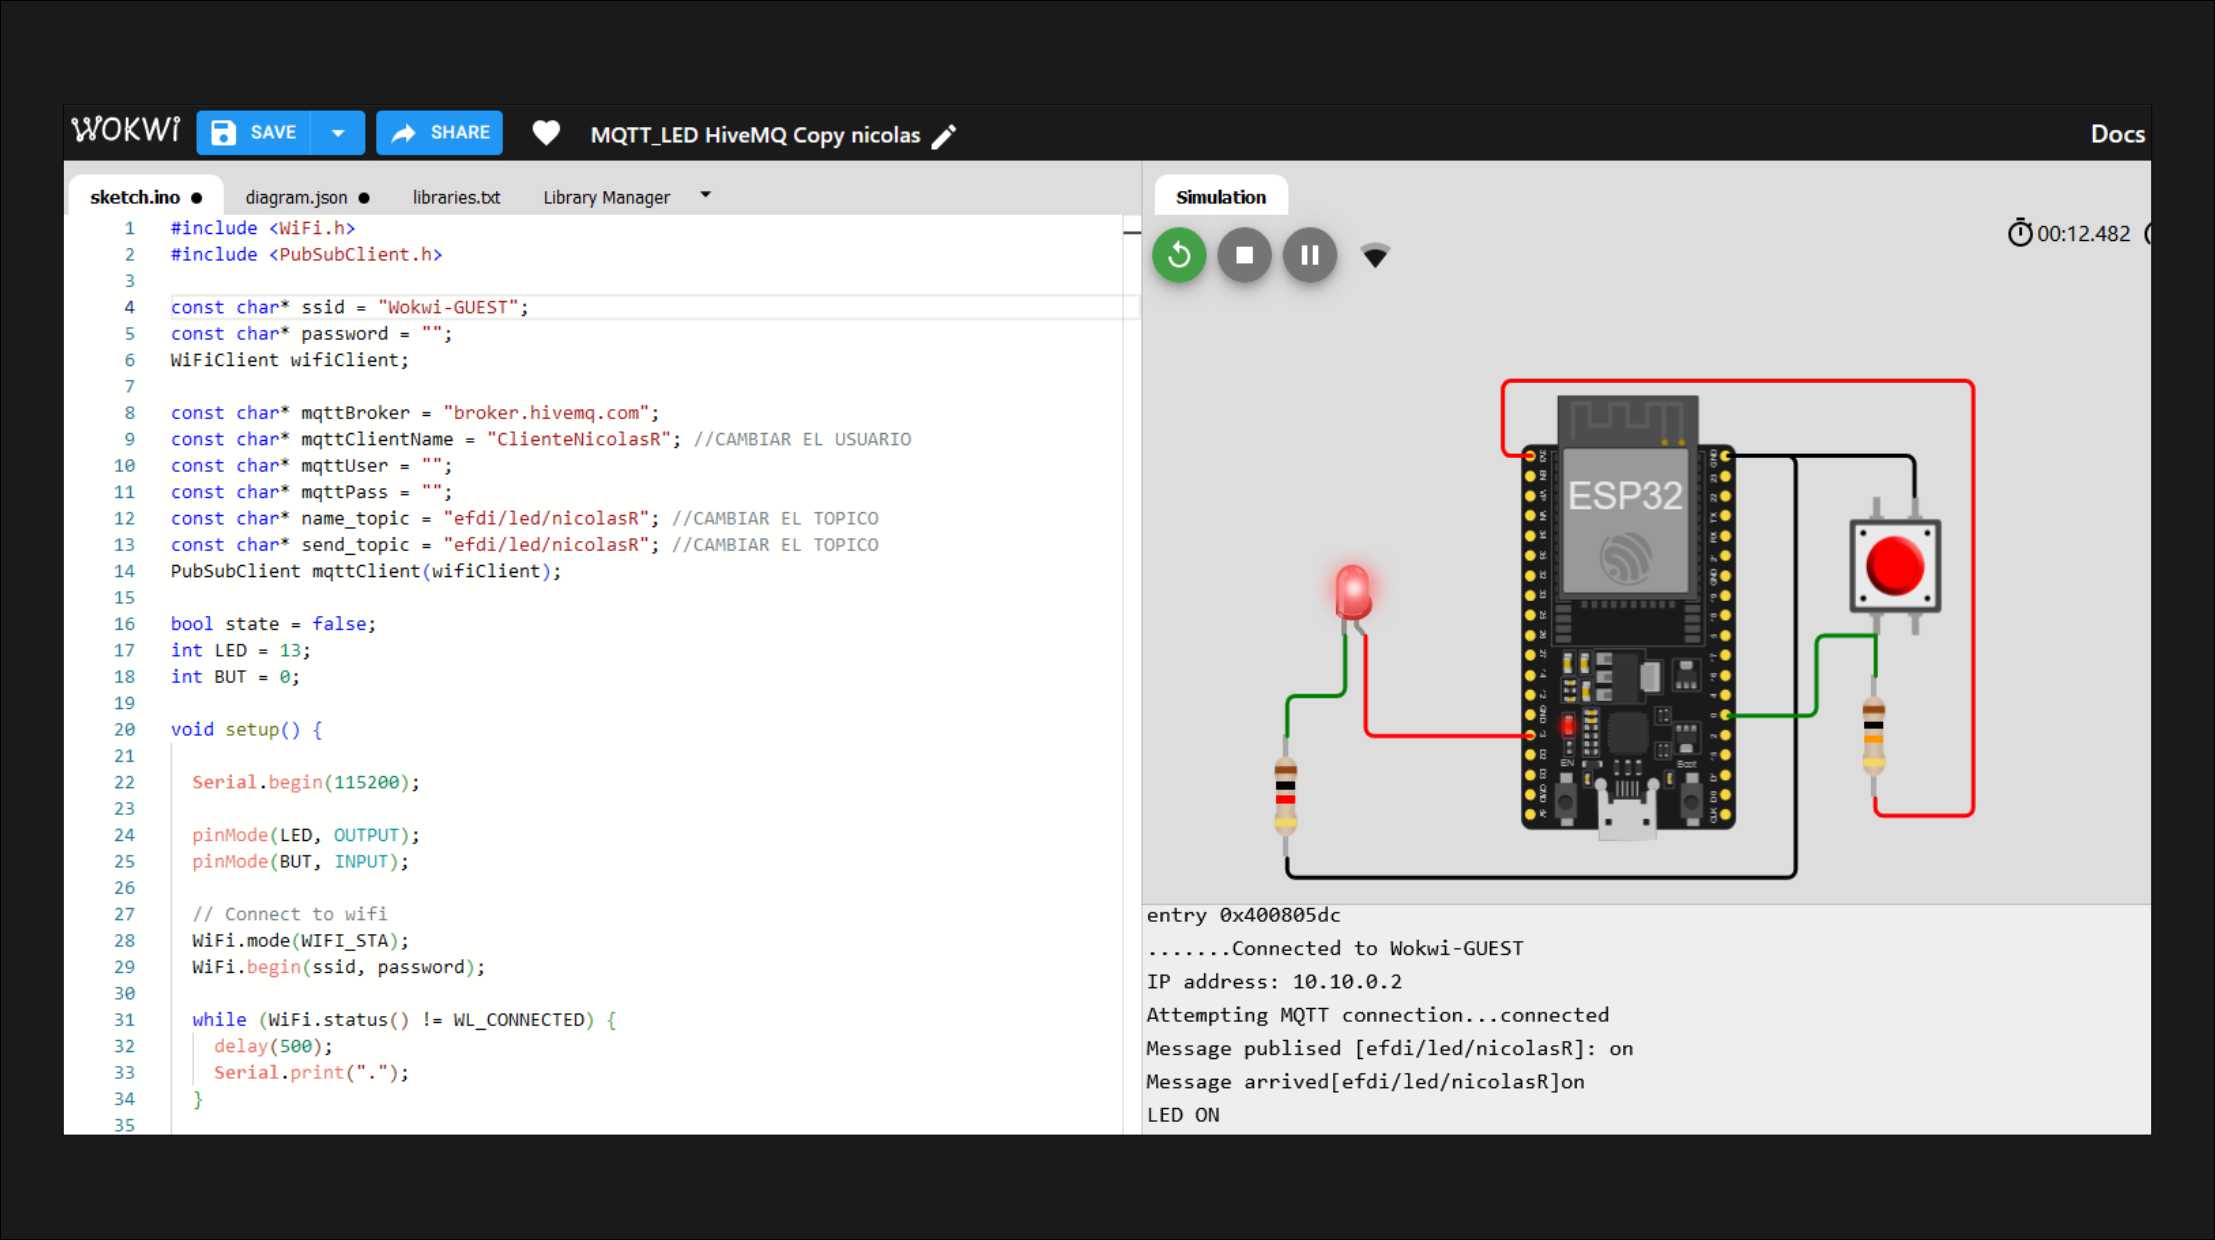Share the project with SHARE button

[439, 133]
